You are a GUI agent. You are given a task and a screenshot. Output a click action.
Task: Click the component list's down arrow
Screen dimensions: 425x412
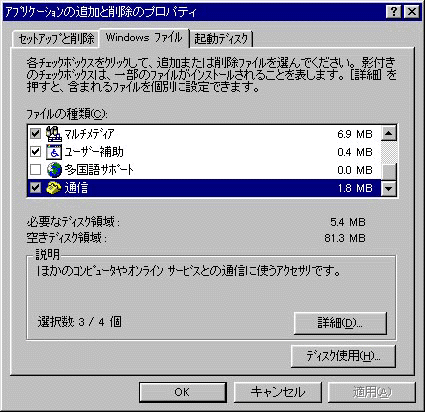(388, 189)
